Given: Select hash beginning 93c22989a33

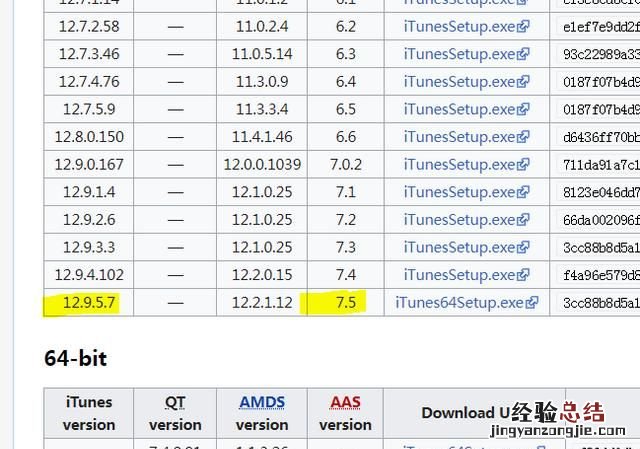Looking at the screenshot, I should point(601,54).
